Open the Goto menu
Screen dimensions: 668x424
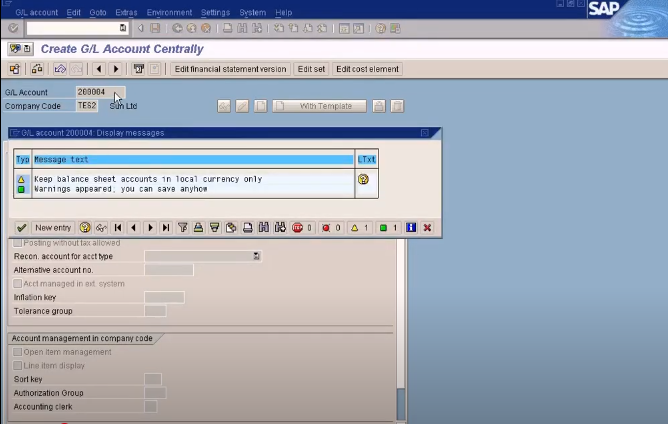pos(98,12)
